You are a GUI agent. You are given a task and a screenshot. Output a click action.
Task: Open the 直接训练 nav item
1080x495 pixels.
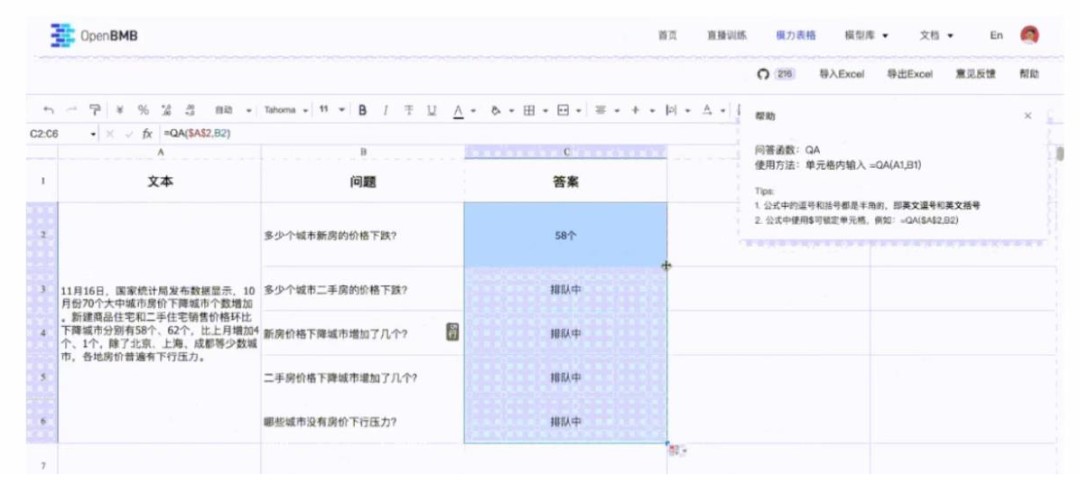[726, 35]
